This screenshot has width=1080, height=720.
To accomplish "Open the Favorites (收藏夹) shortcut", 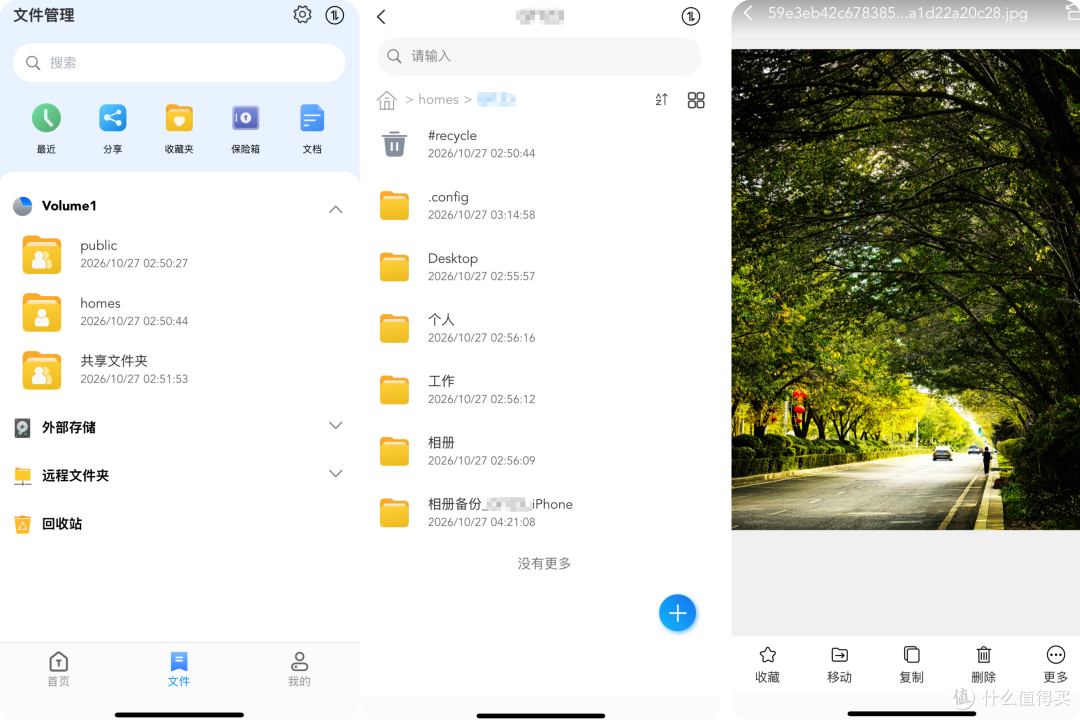I will [x=179, y=128].
